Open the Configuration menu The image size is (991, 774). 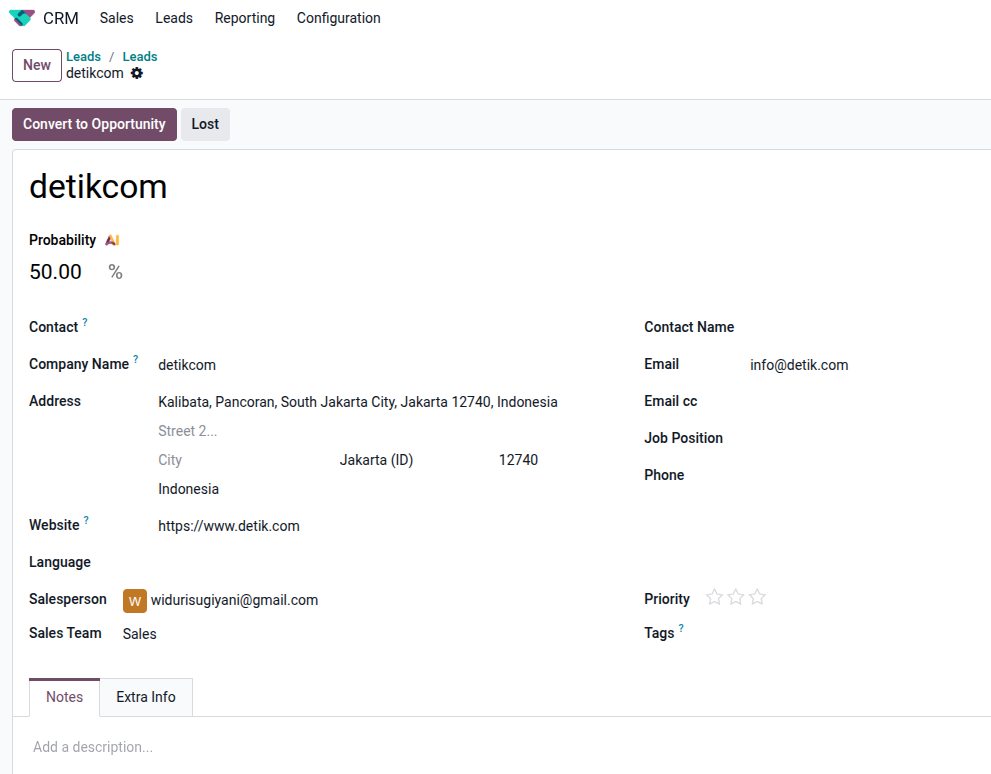tap(338, 18)
